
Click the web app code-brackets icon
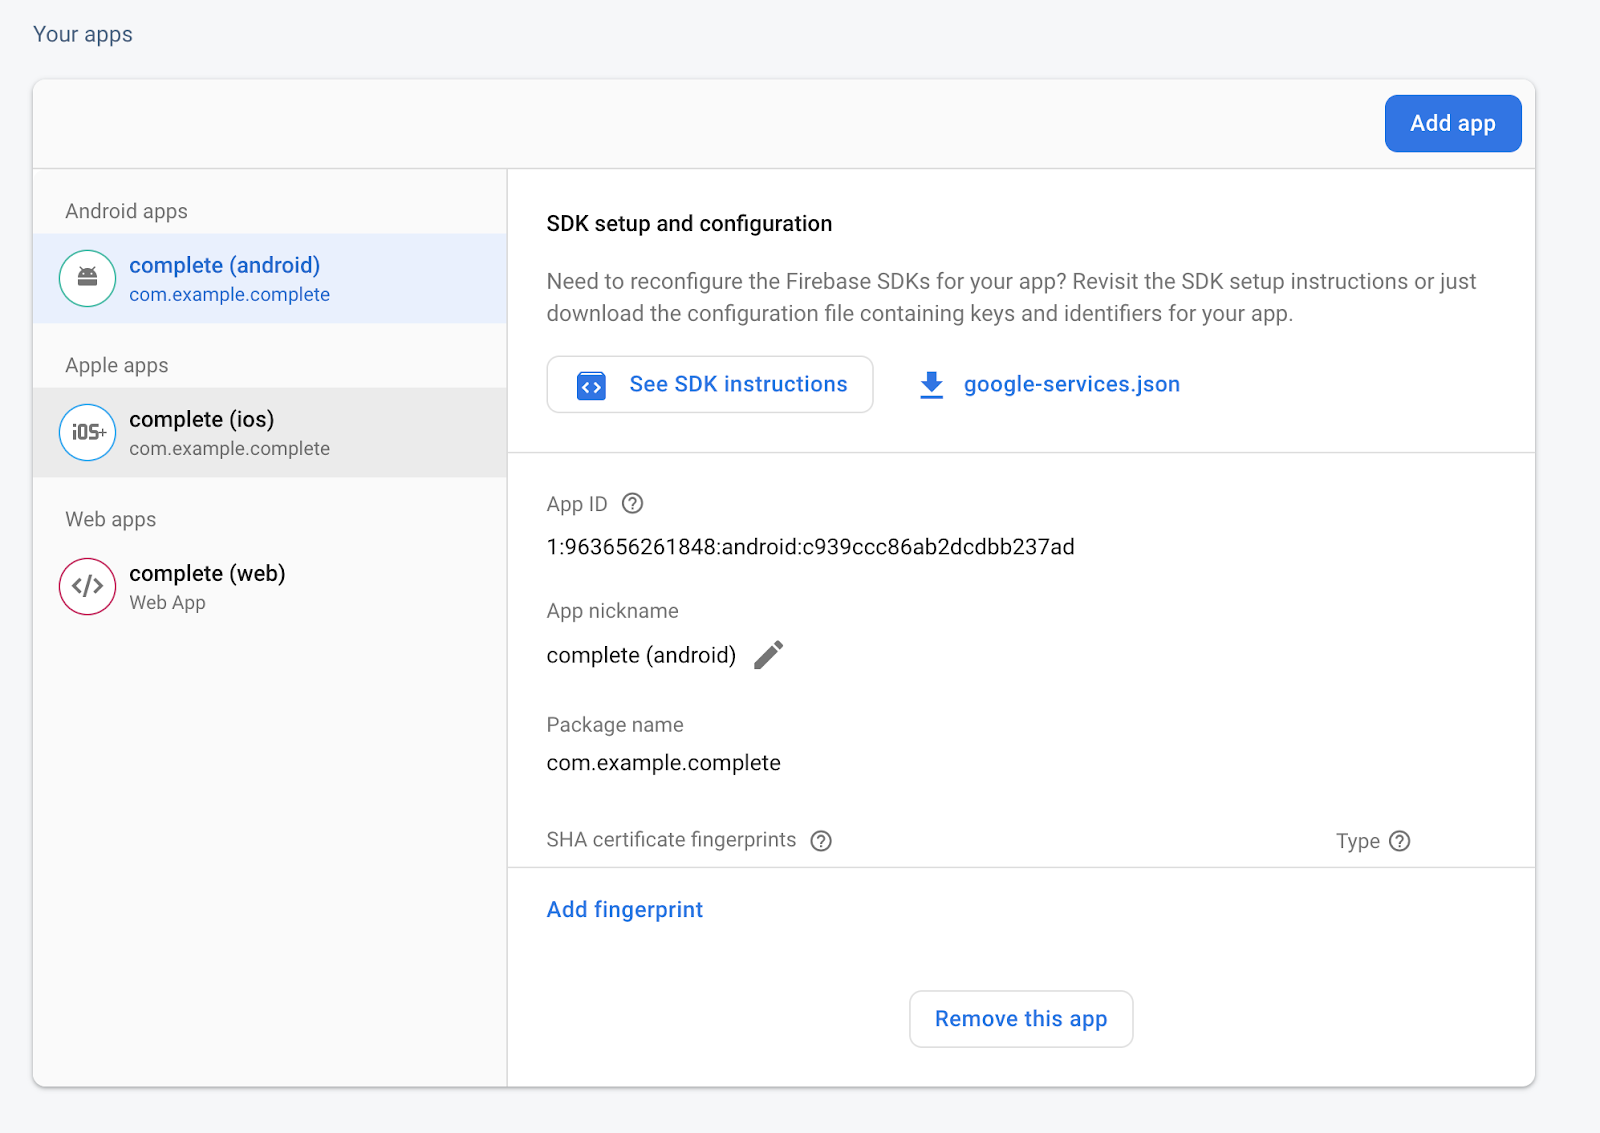click(x=88, y=586)
